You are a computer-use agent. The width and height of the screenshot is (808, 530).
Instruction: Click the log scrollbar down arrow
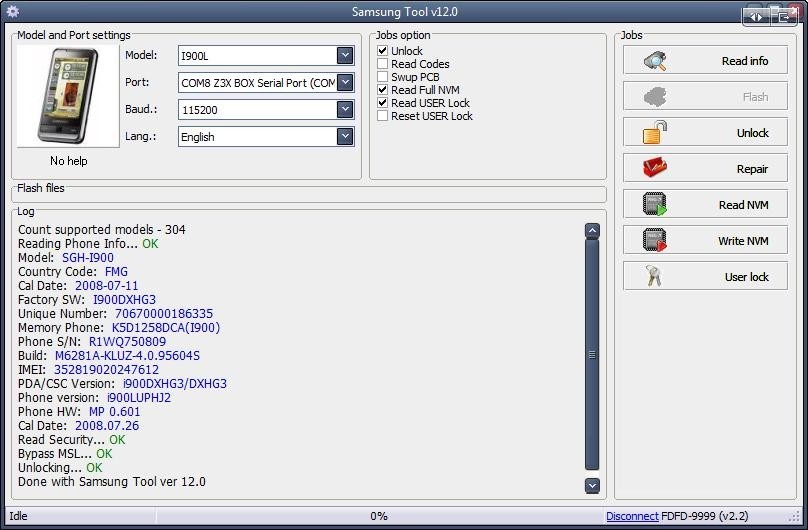click(x=593, y=485)
